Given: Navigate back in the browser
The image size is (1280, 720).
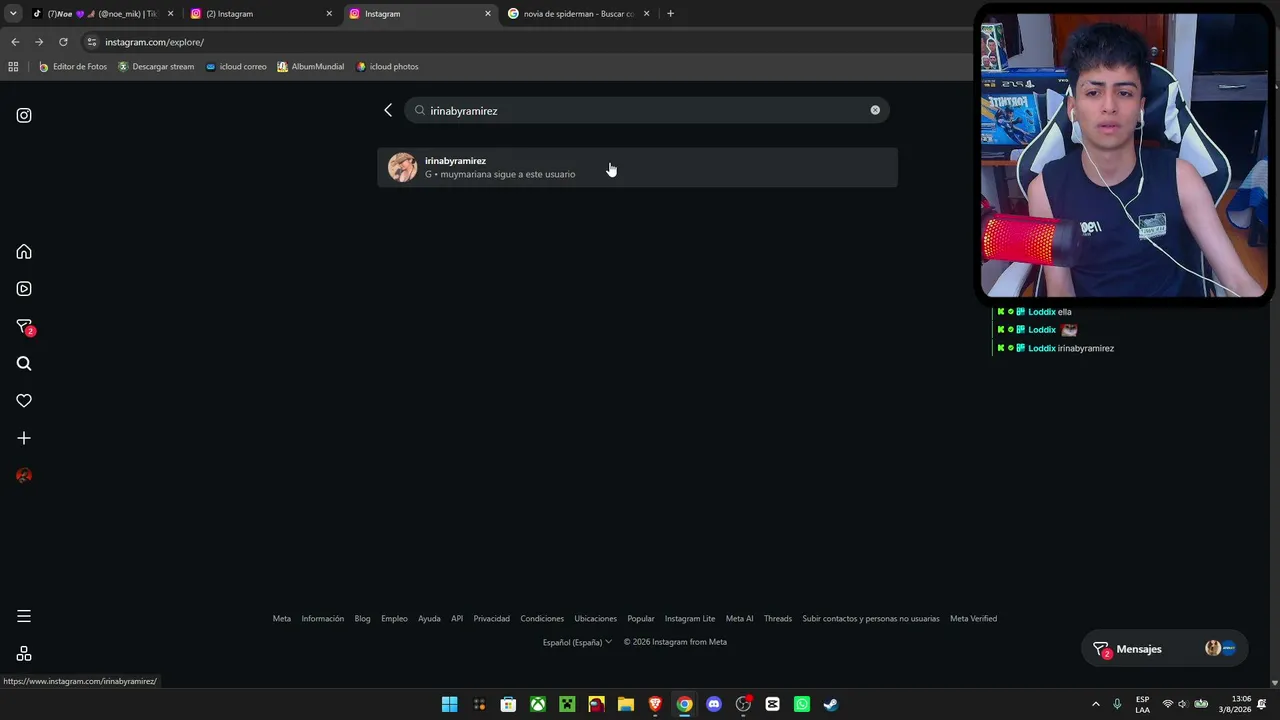Looking at the screenshot, I should [x=15, y=42].
